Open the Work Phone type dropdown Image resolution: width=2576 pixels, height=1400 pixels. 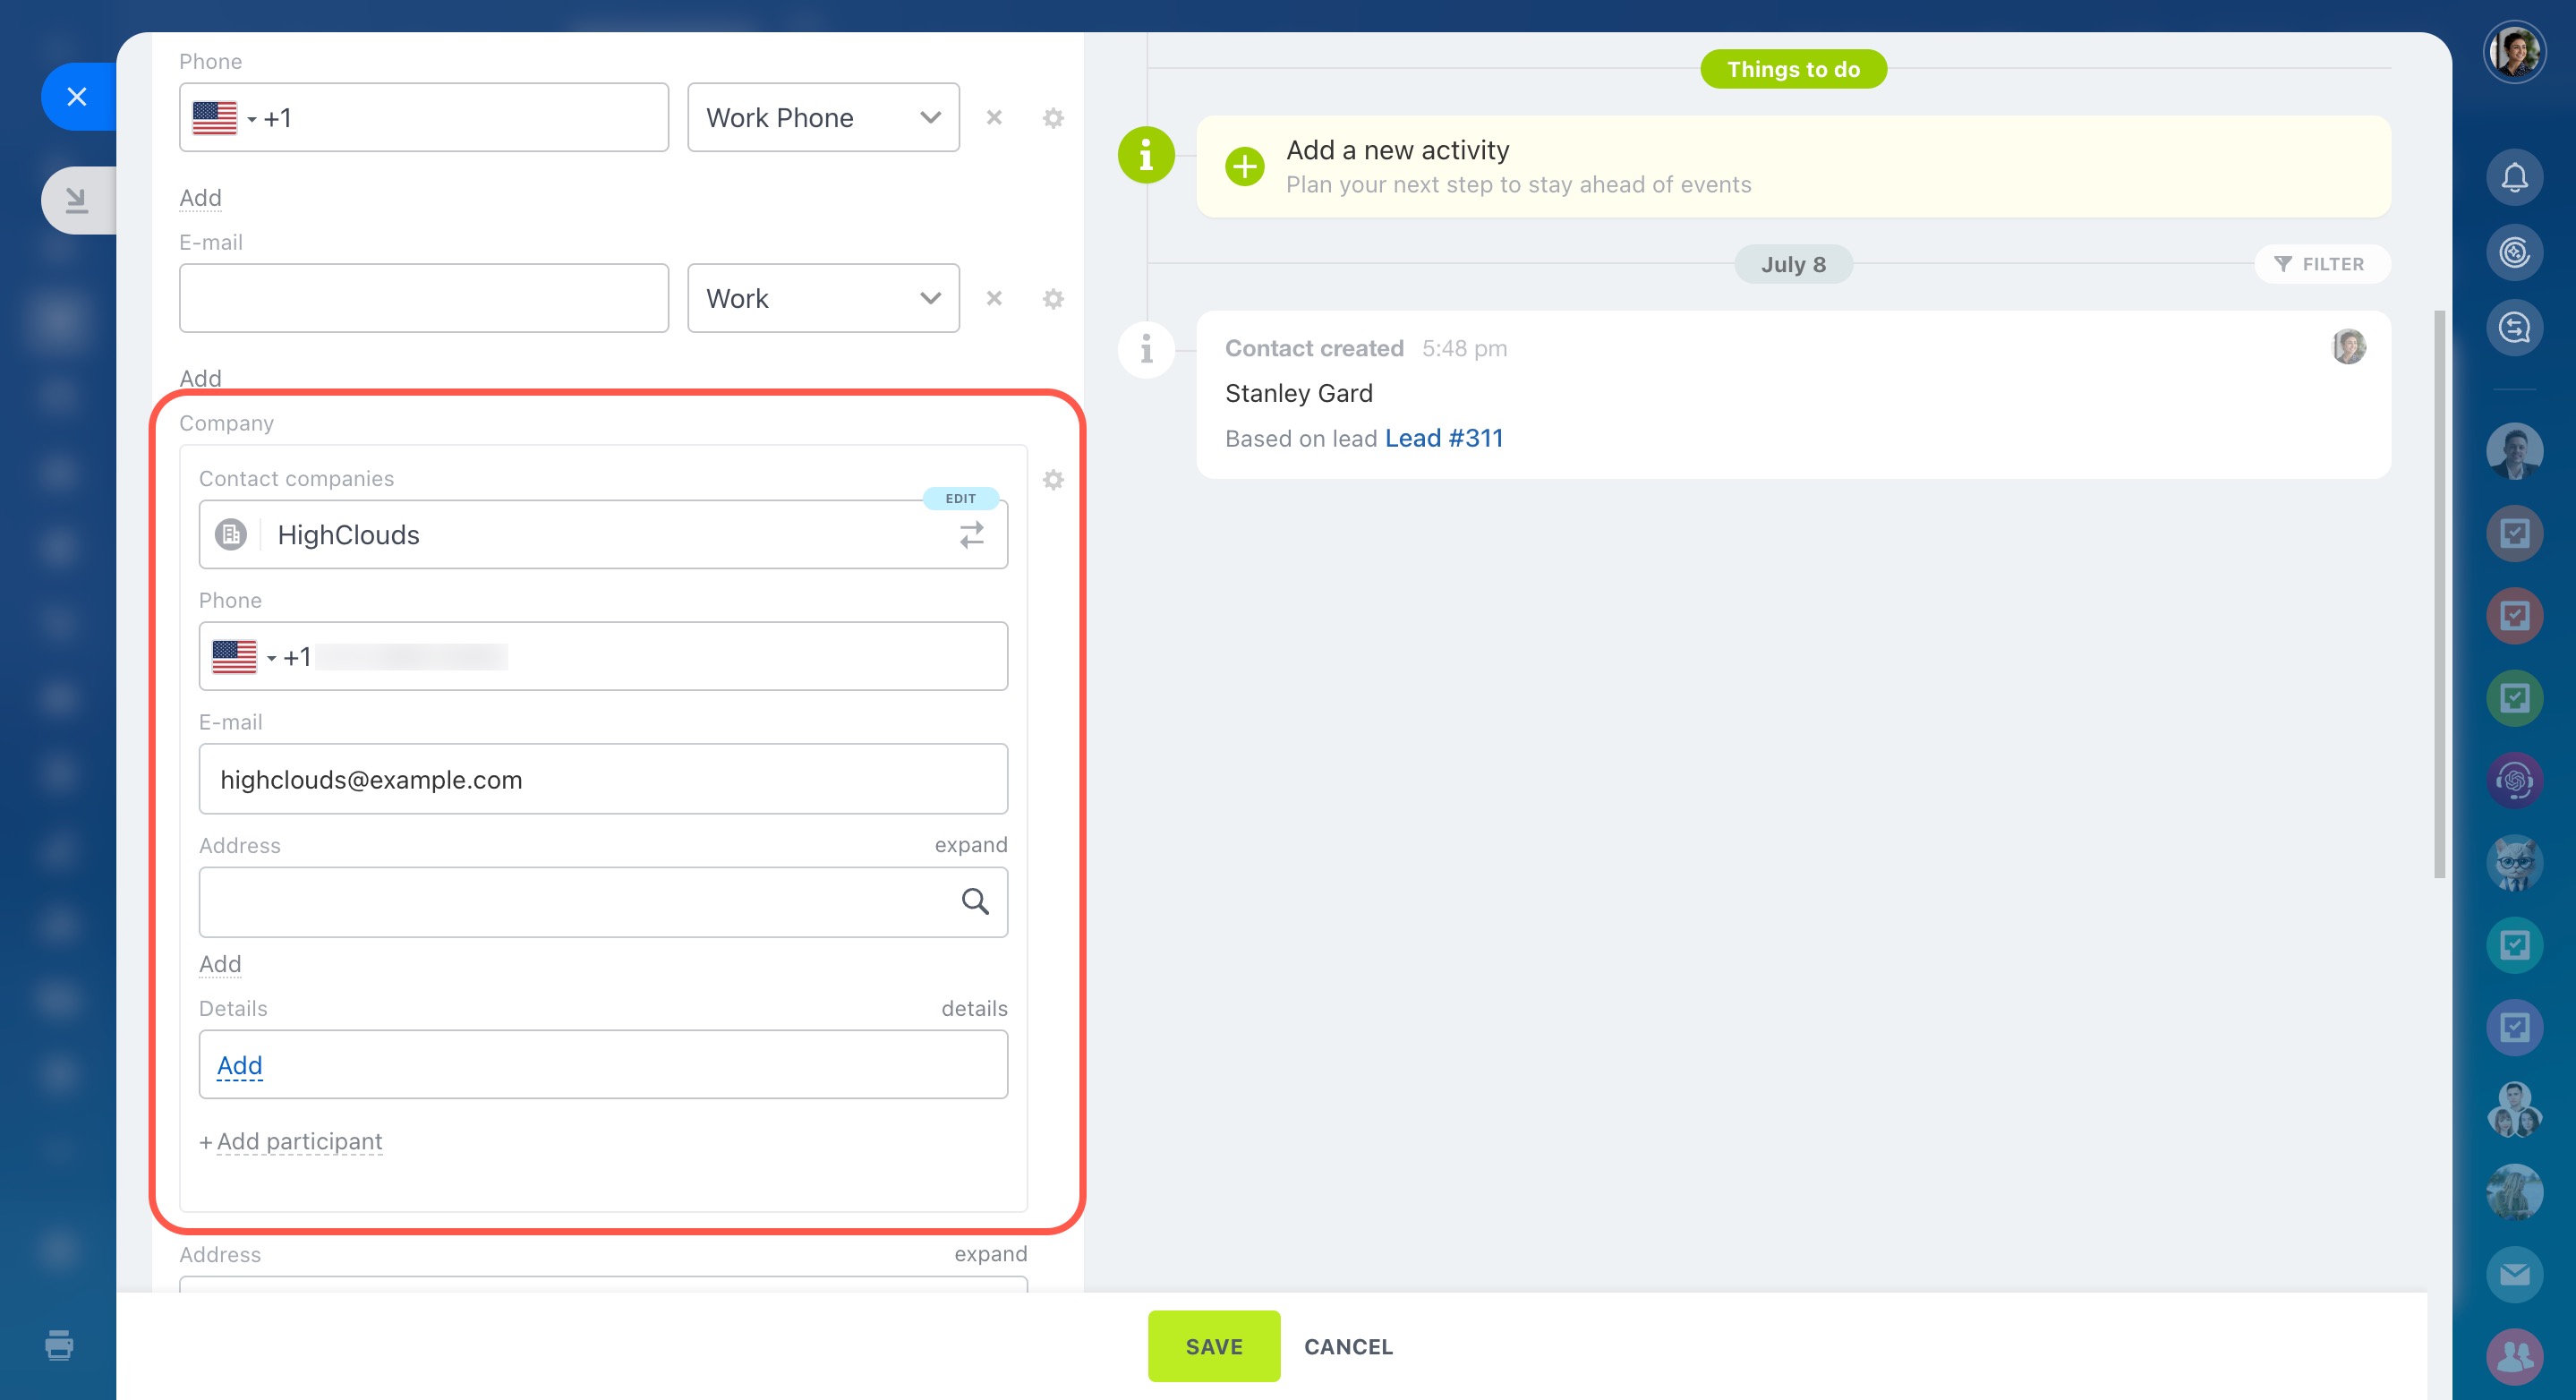click(822, 118)
